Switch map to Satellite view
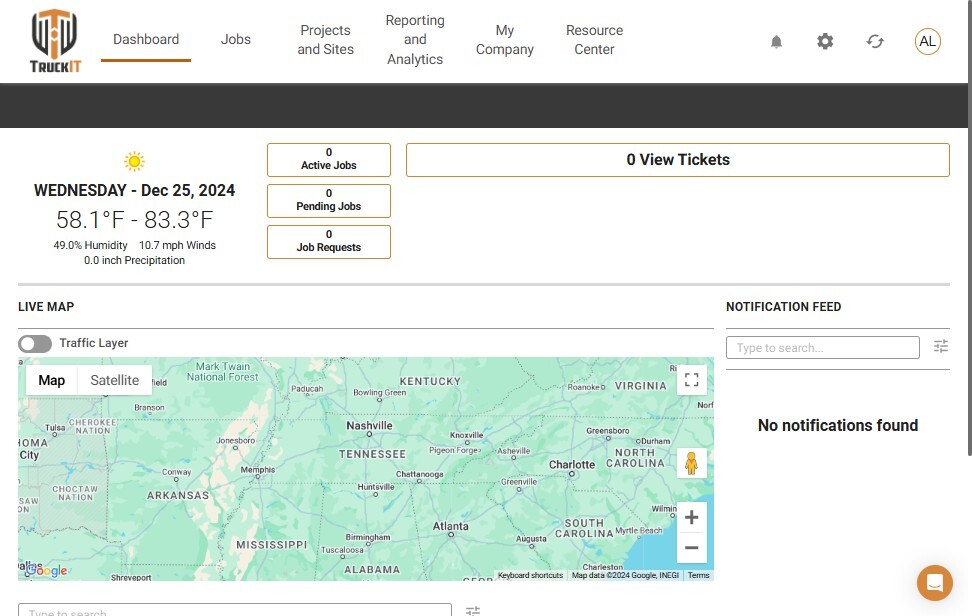This screenshot has width=972, height=616. [115, 381]
